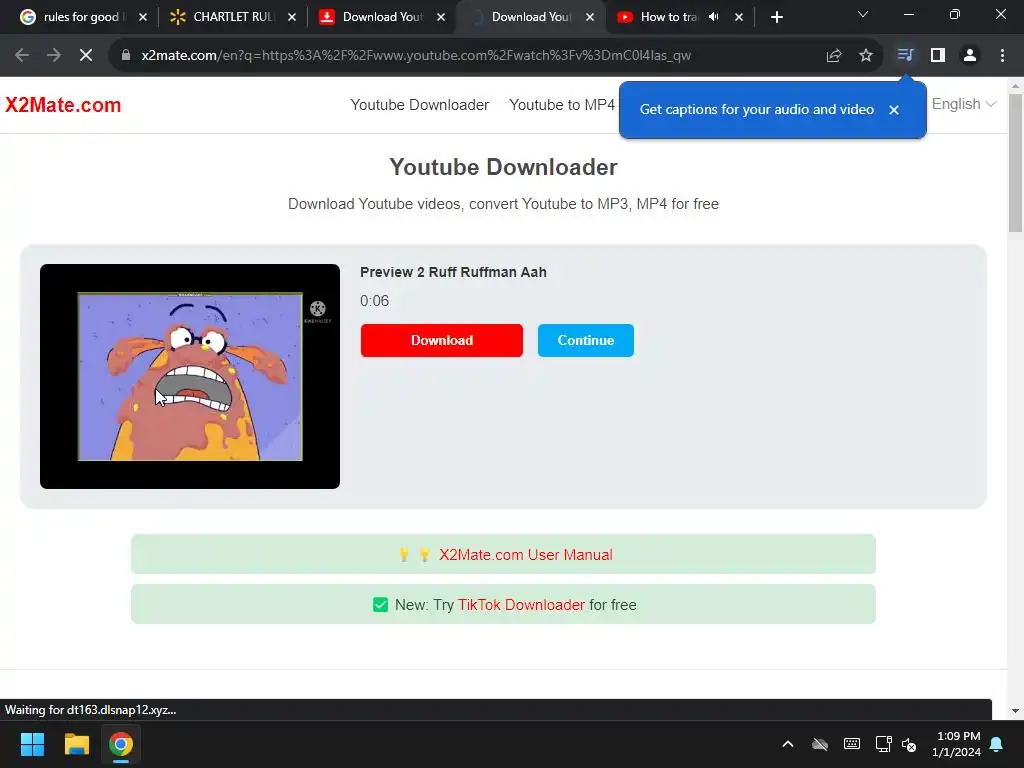Open Youtube Downloader in site navigation
Image resolution: width=1024 pixels, height=768 pixels.
tap(419, 104)
